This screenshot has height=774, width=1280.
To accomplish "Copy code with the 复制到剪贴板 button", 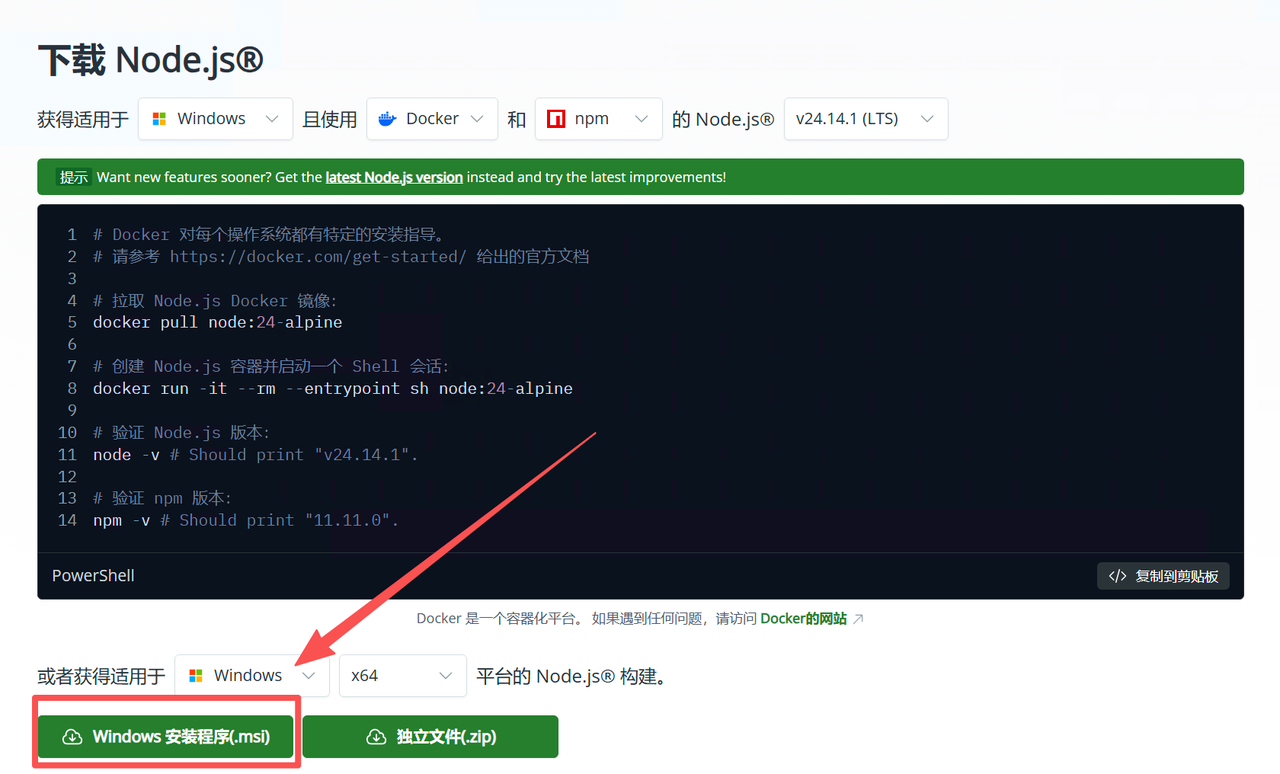I will point(1163,576).
